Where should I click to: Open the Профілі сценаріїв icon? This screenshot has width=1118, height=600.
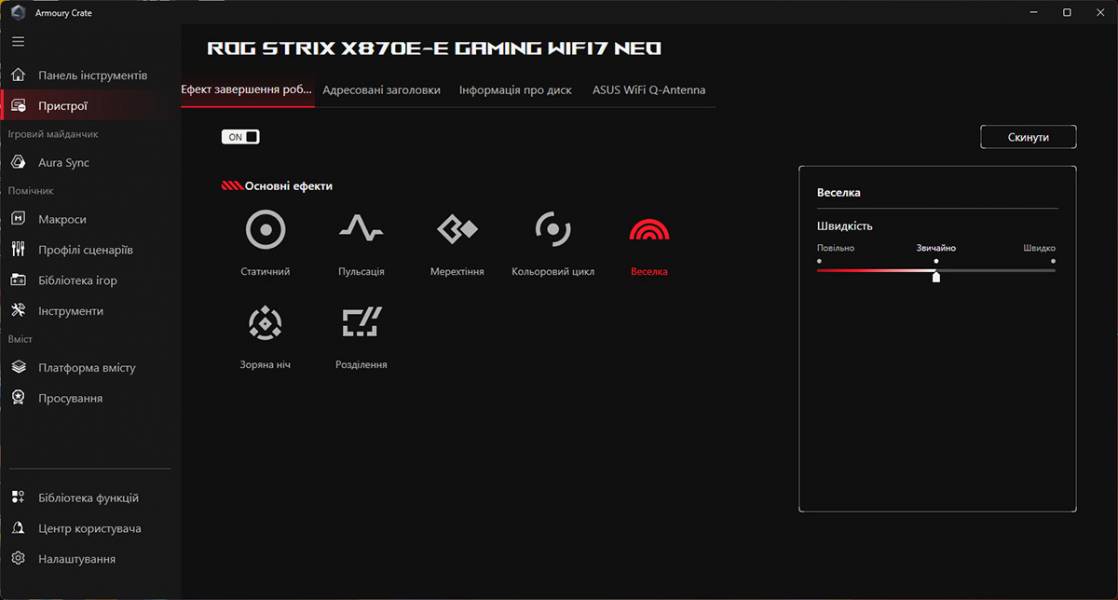coord(19,249)
